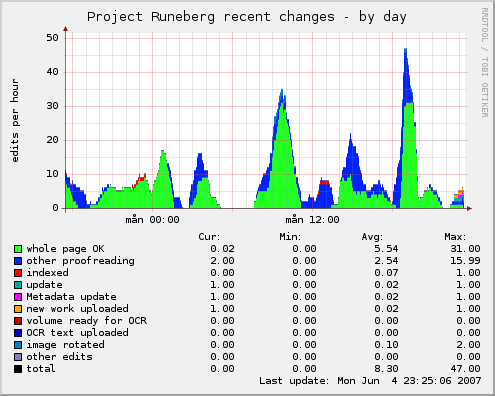Click the 'update' legend label above 'Metadata update'
The height and width of the screenshot is (396, 495).
44,285
